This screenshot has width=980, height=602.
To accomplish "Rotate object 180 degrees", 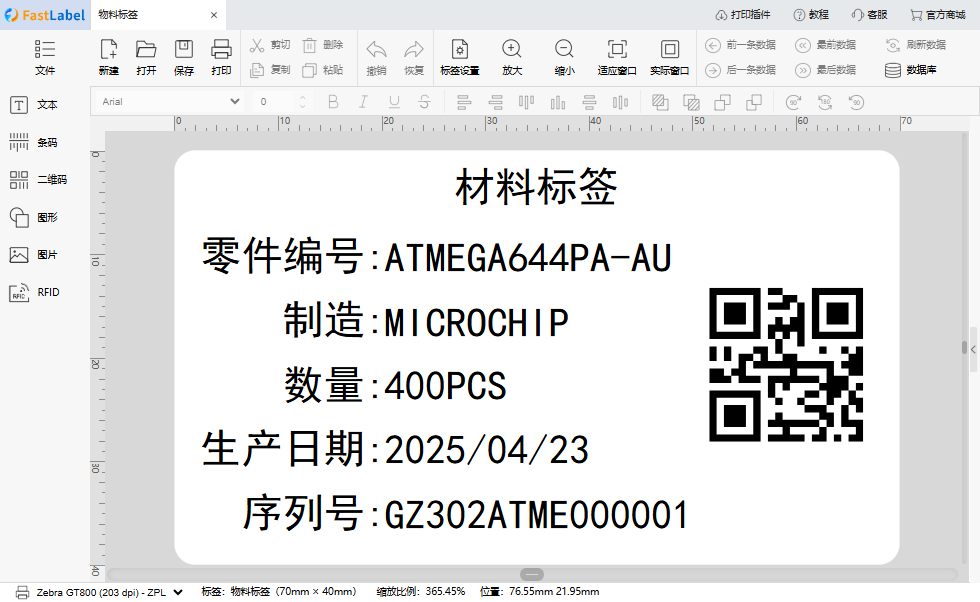I will pos(825,102).
